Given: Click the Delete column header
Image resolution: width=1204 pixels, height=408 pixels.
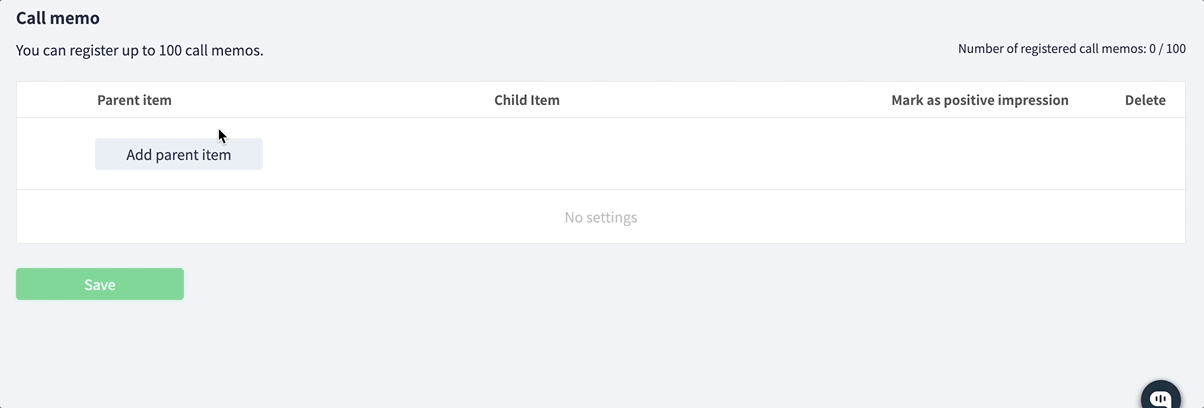Looking at the screenshot, I should tap(1145, 100).
